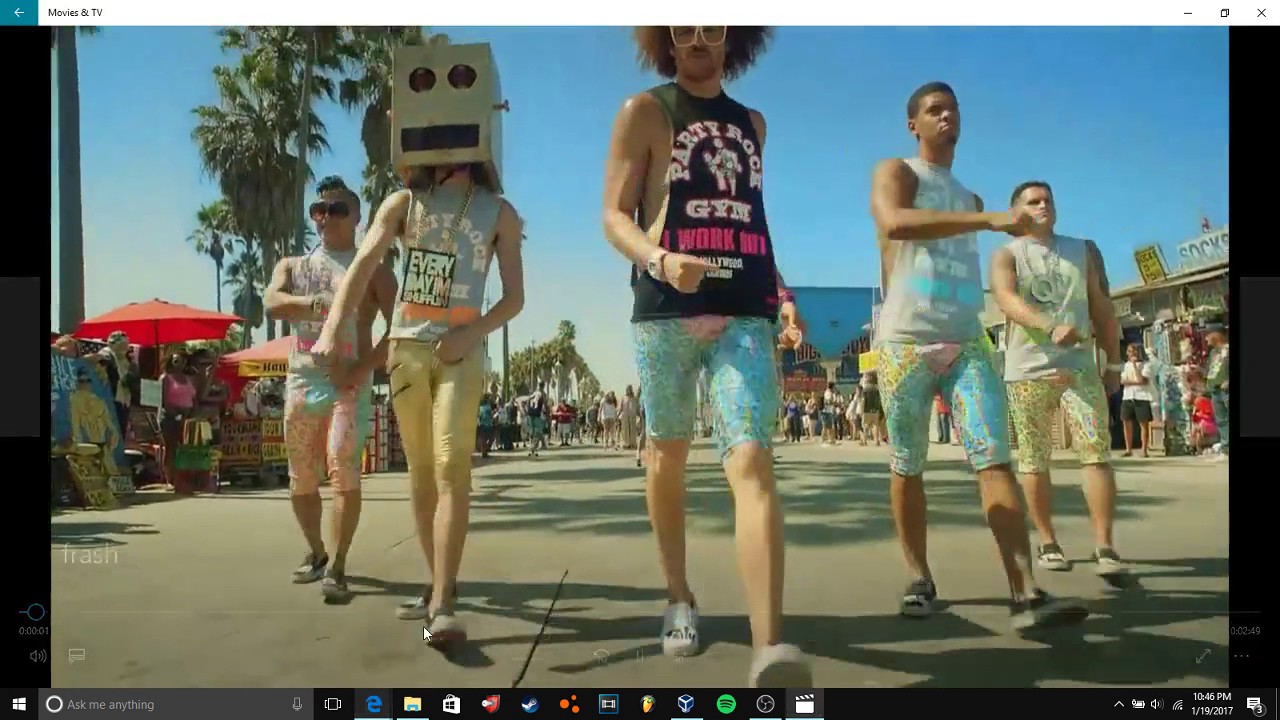1280x720 pixels.
Task: Restore down the Movies & TV window
Action: click(x=1224, y=13)
